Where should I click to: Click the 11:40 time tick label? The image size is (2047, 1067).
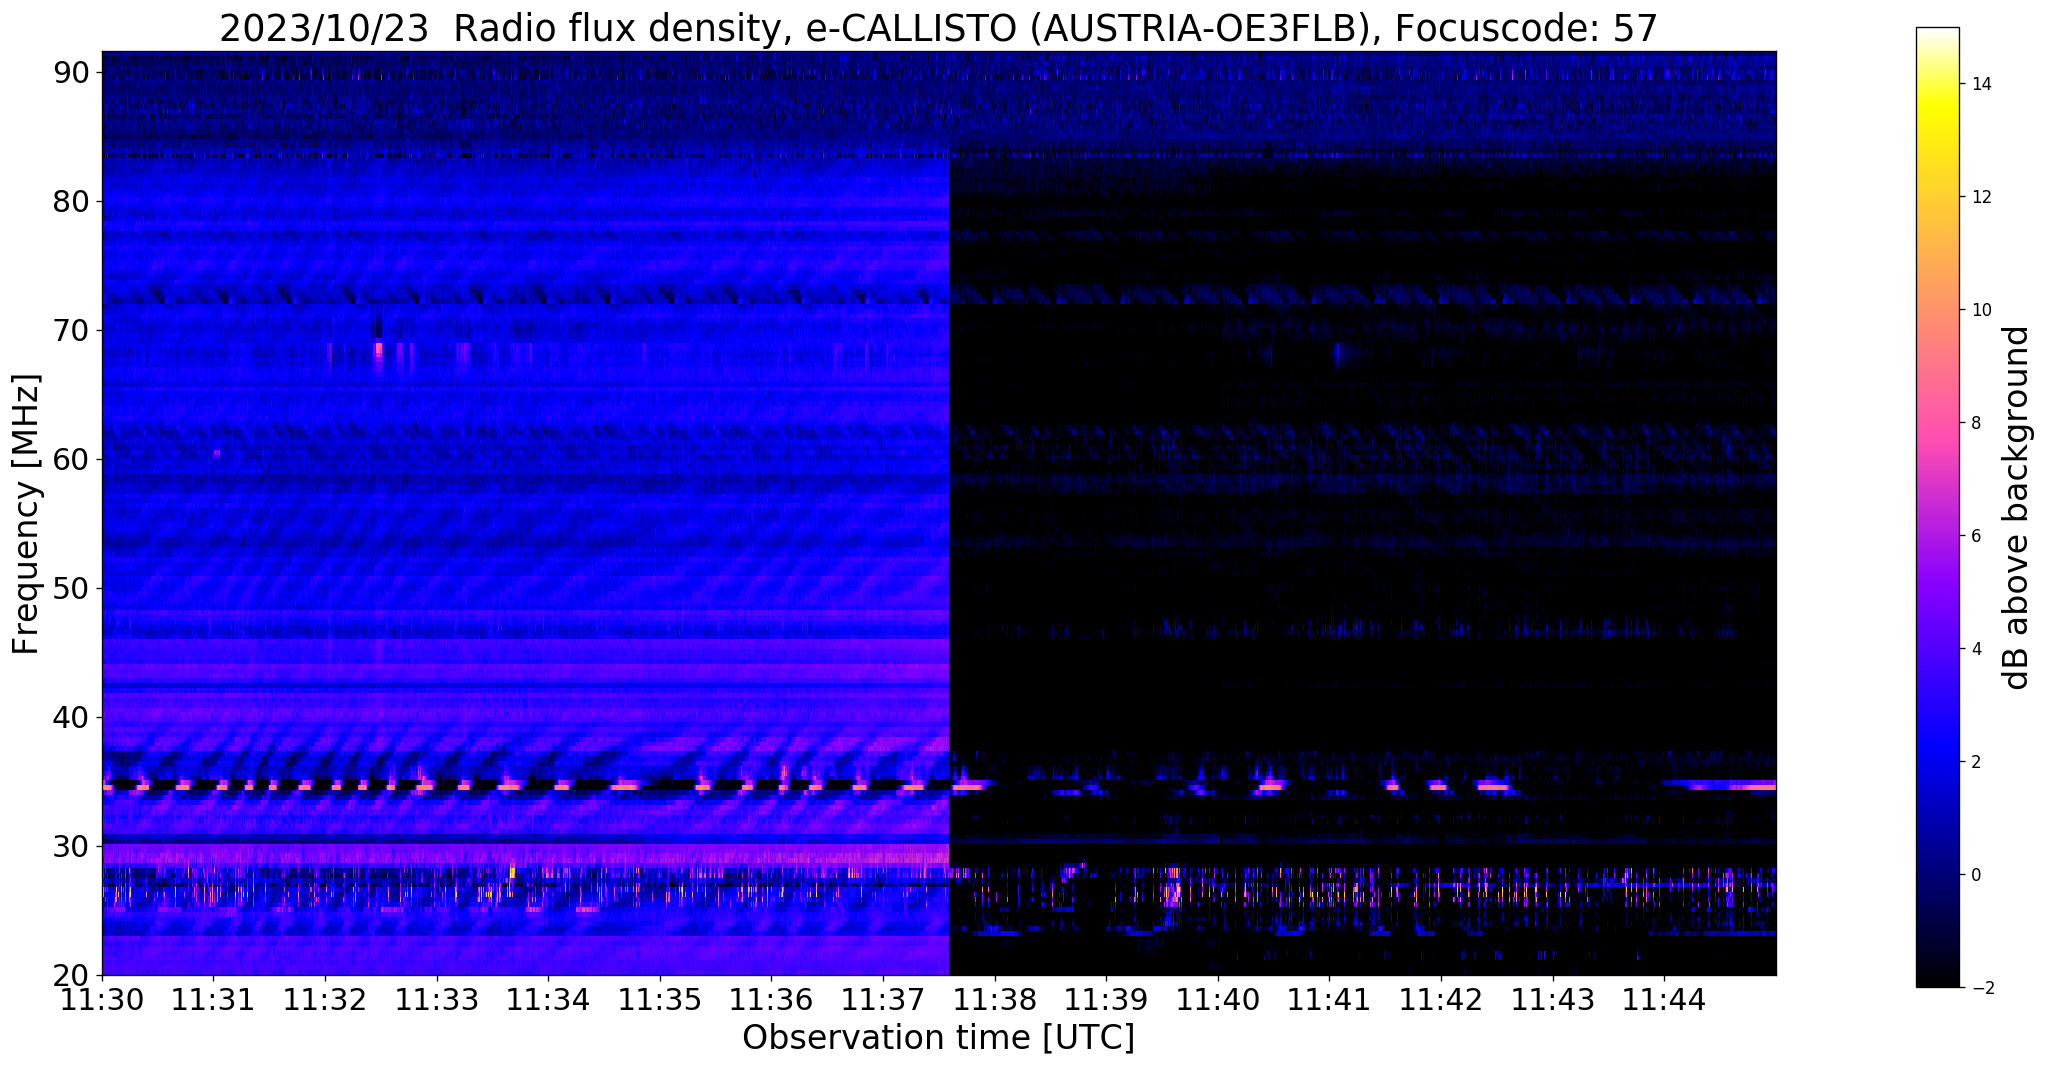click(1218, 1000)
